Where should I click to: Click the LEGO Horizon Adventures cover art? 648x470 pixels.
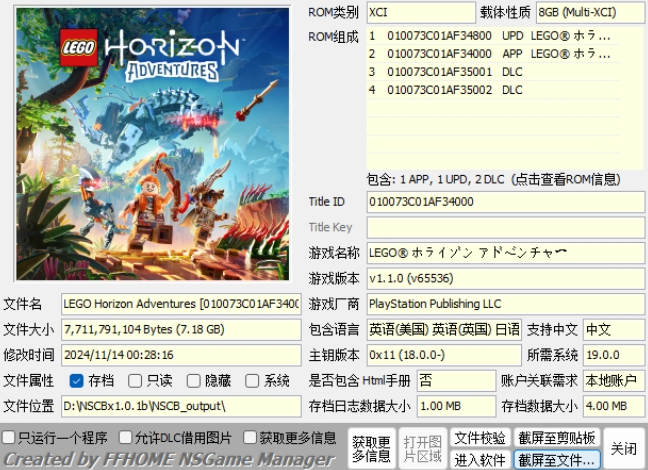[x=152, y=144]
